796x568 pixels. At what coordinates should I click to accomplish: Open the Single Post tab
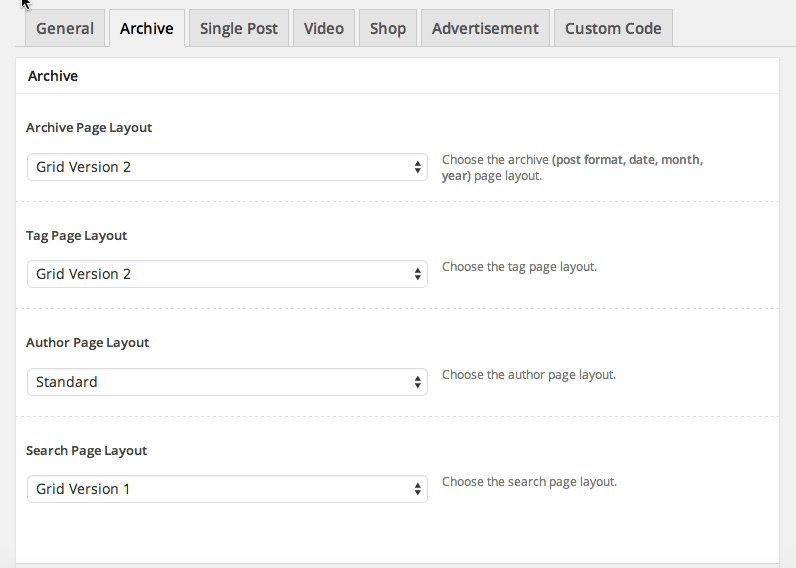239,28
